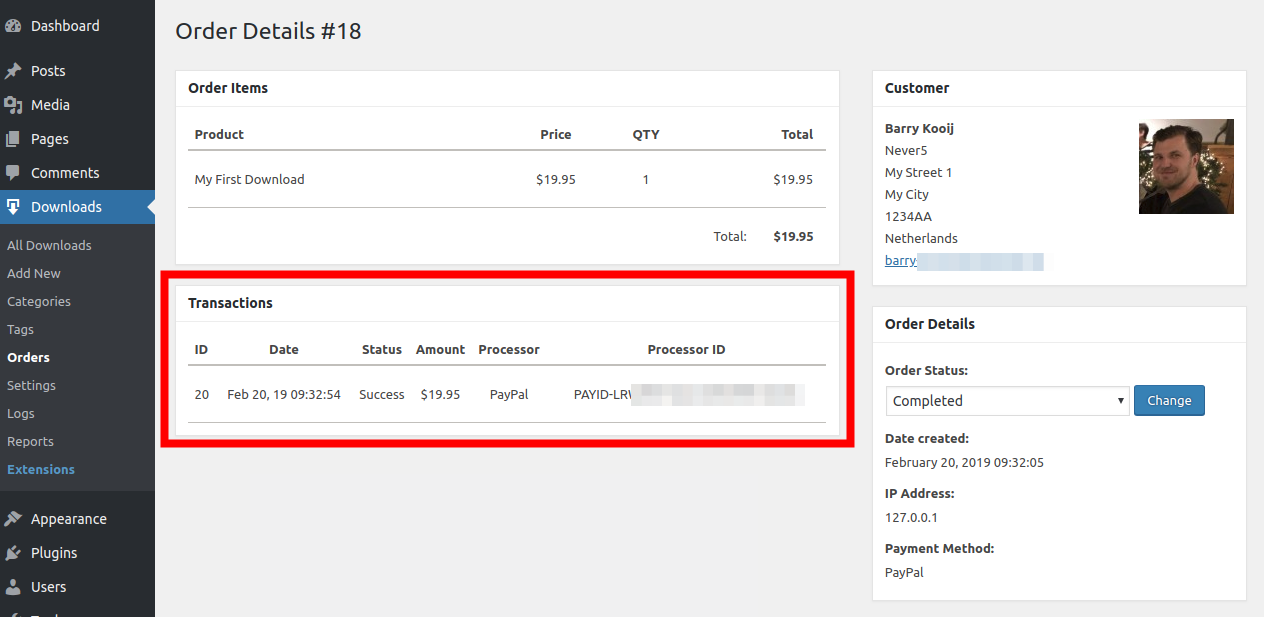
Task: Select the My First Download product entry
Action: pos(249,179)
